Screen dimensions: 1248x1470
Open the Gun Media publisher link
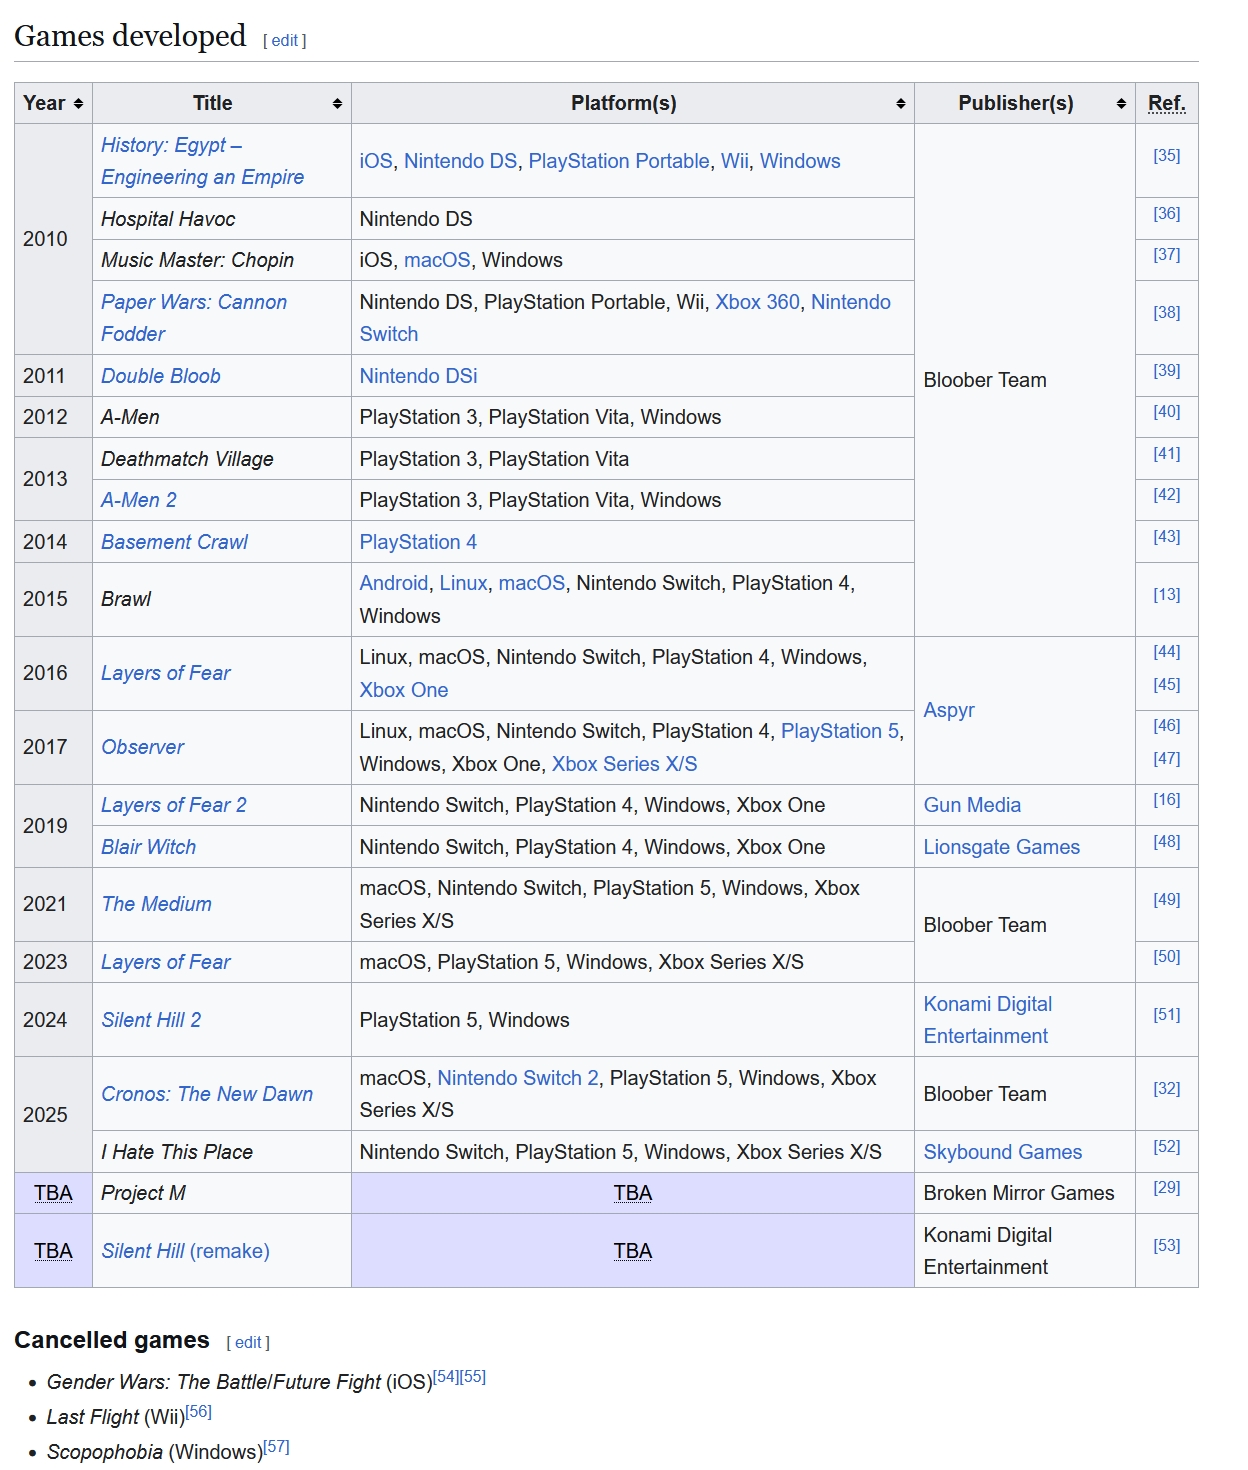972,805
